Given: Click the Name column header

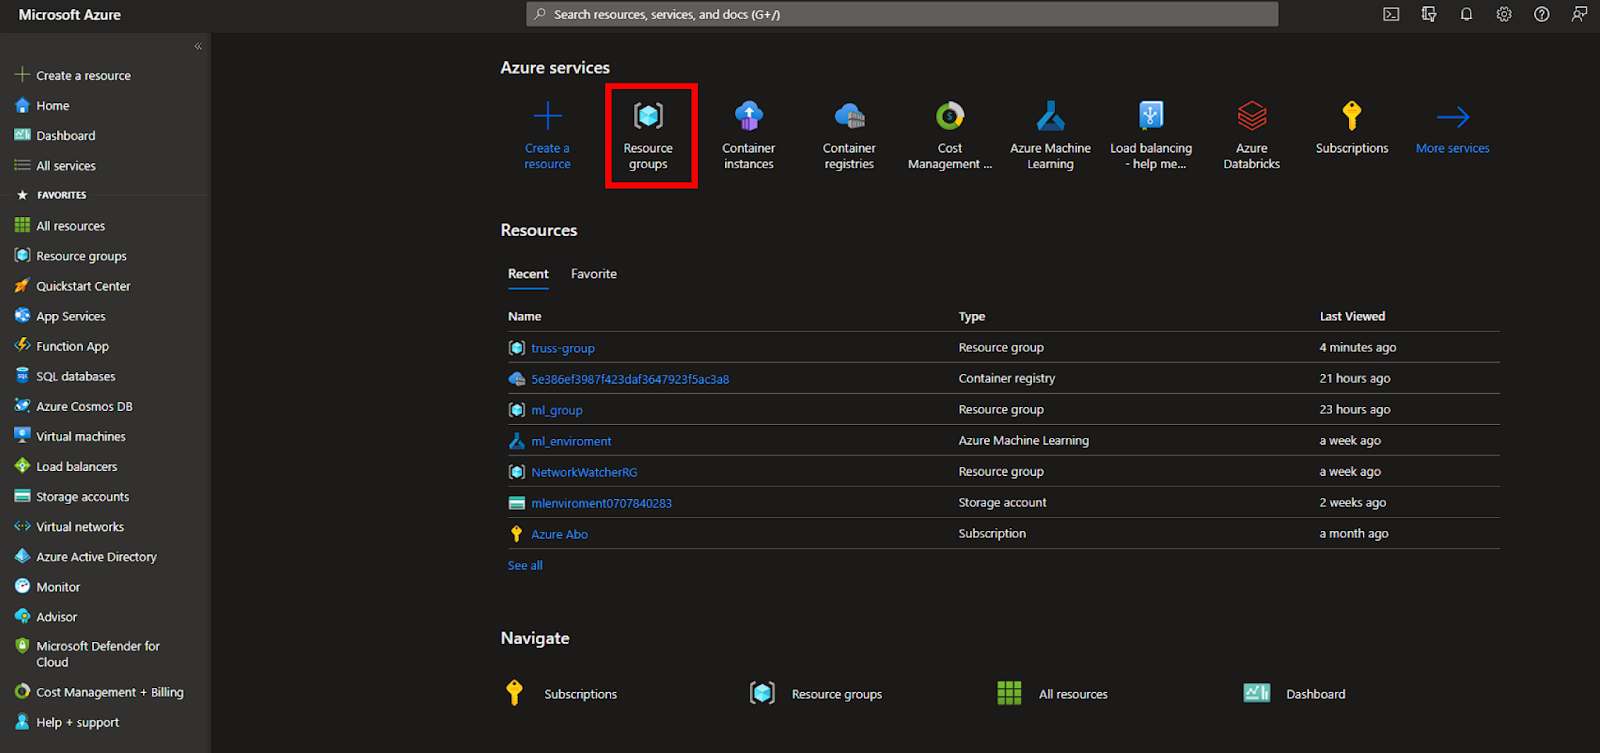Looking at the screenshot, I should 525,316.
